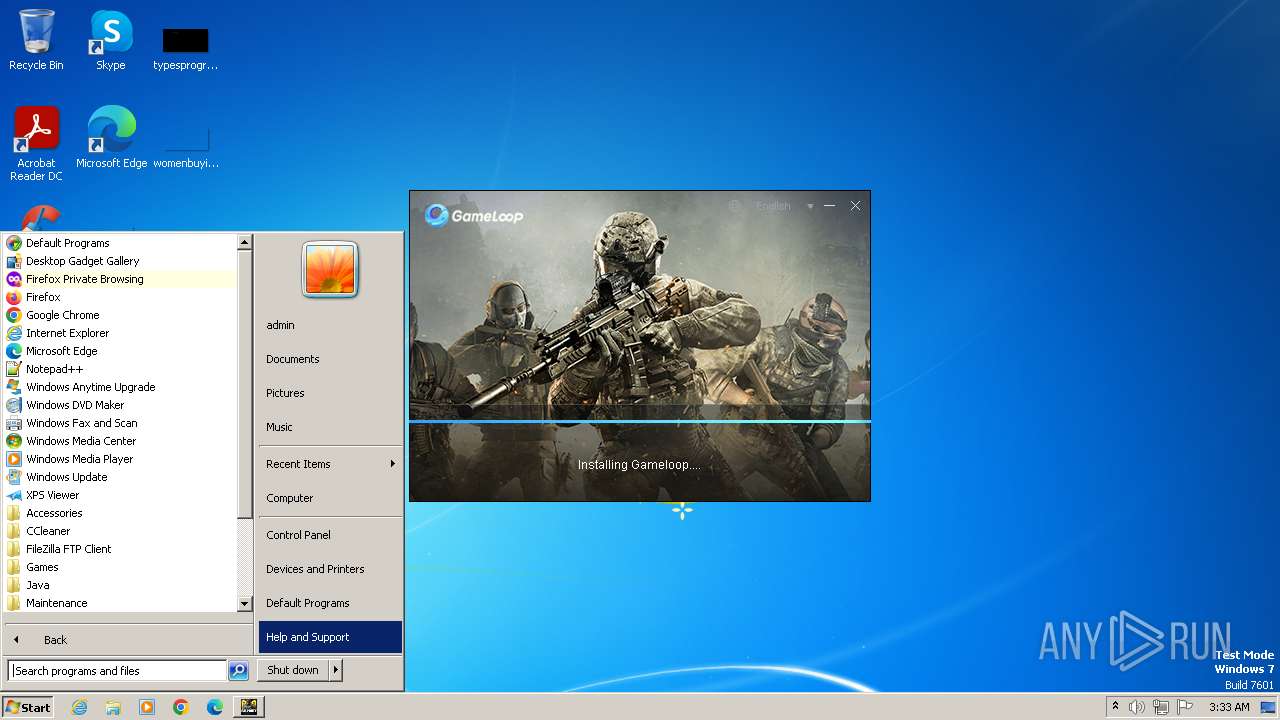
Task: Open the Skype desktop shortcut
Action: [111, 40]
